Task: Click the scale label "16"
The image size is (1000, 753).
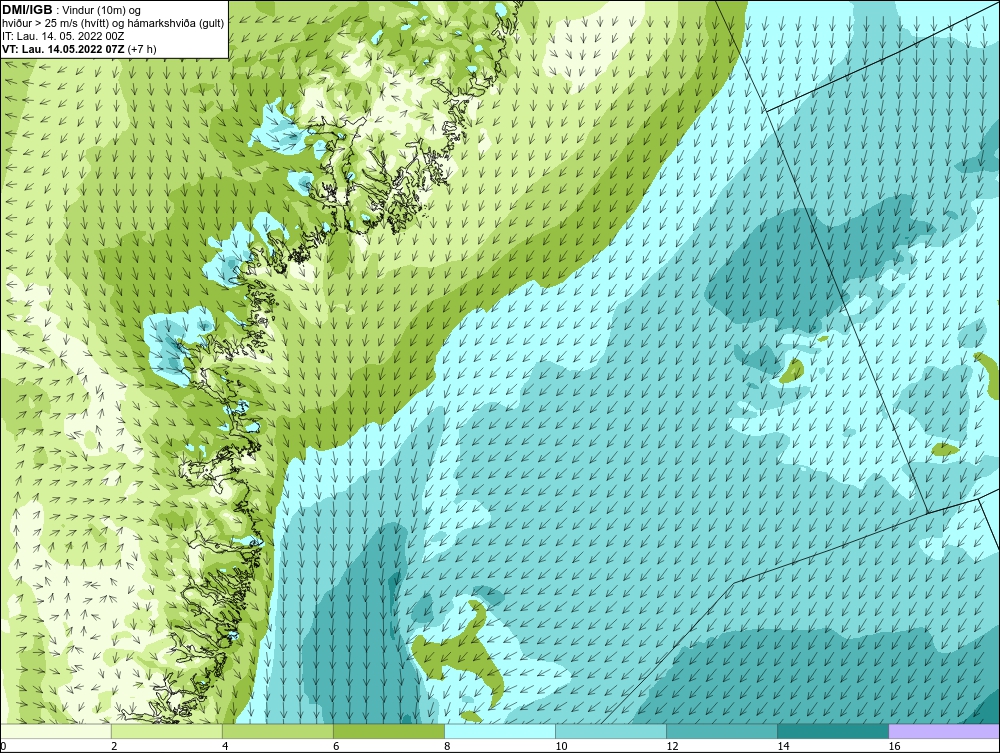Action: click(893, 746)
